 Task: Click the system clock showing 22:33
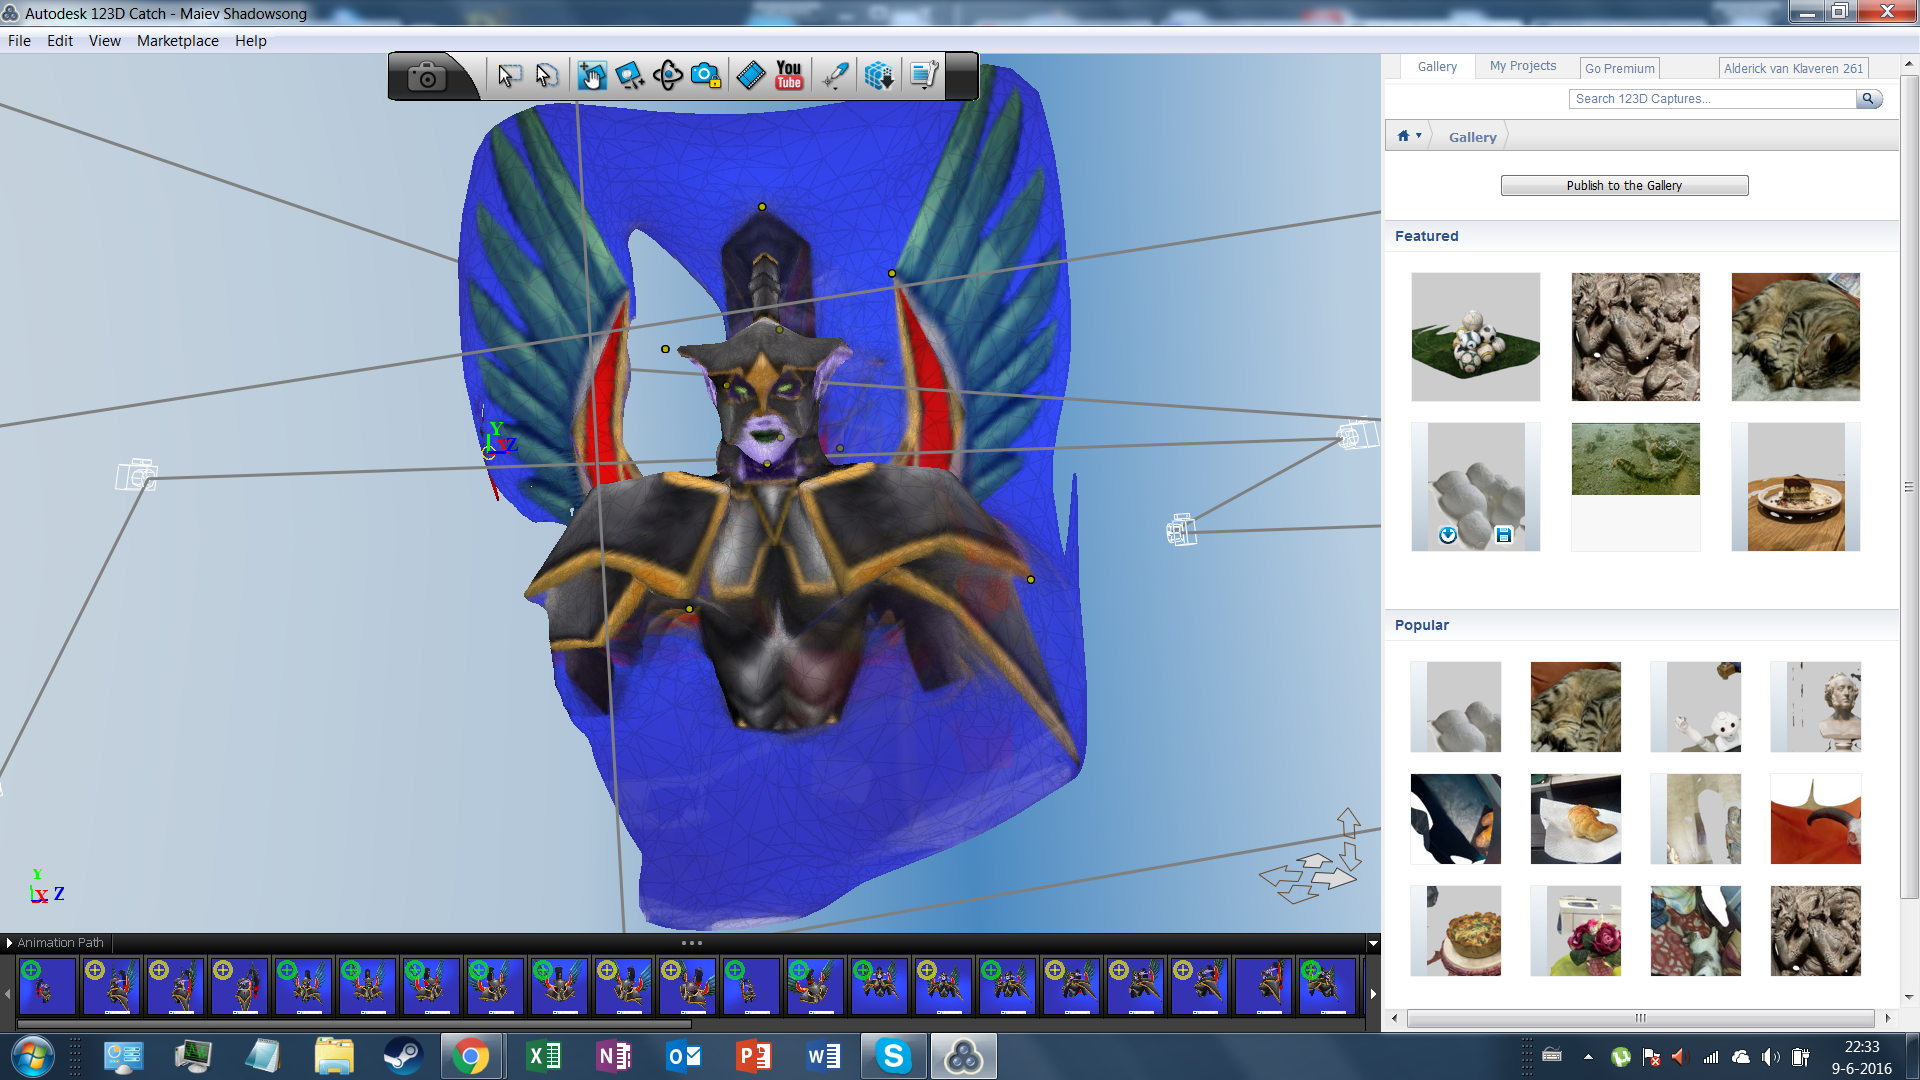pyautogui.click(x=1861, y=1047)
